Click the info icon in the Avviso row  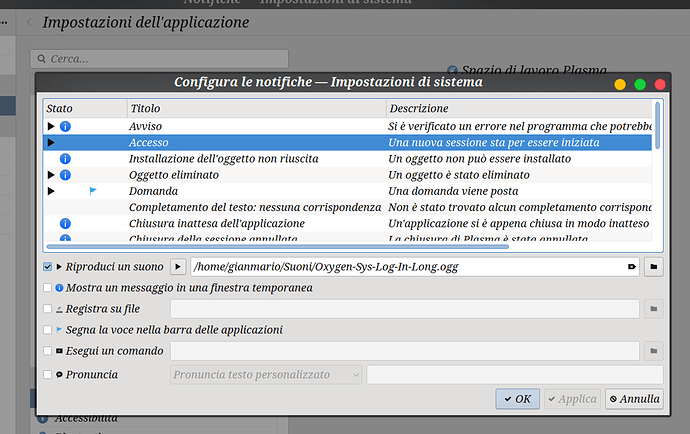(x=65, y=127)
